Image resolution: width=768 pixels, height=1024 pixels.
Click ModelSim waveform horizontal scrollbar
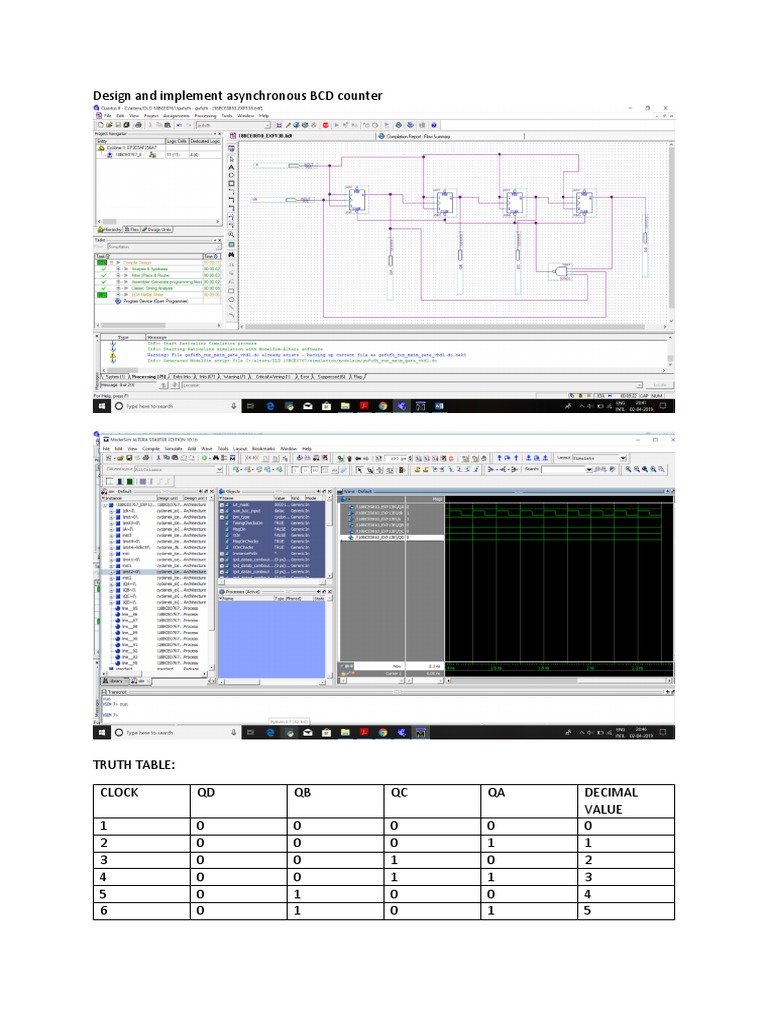pos(559,680)
